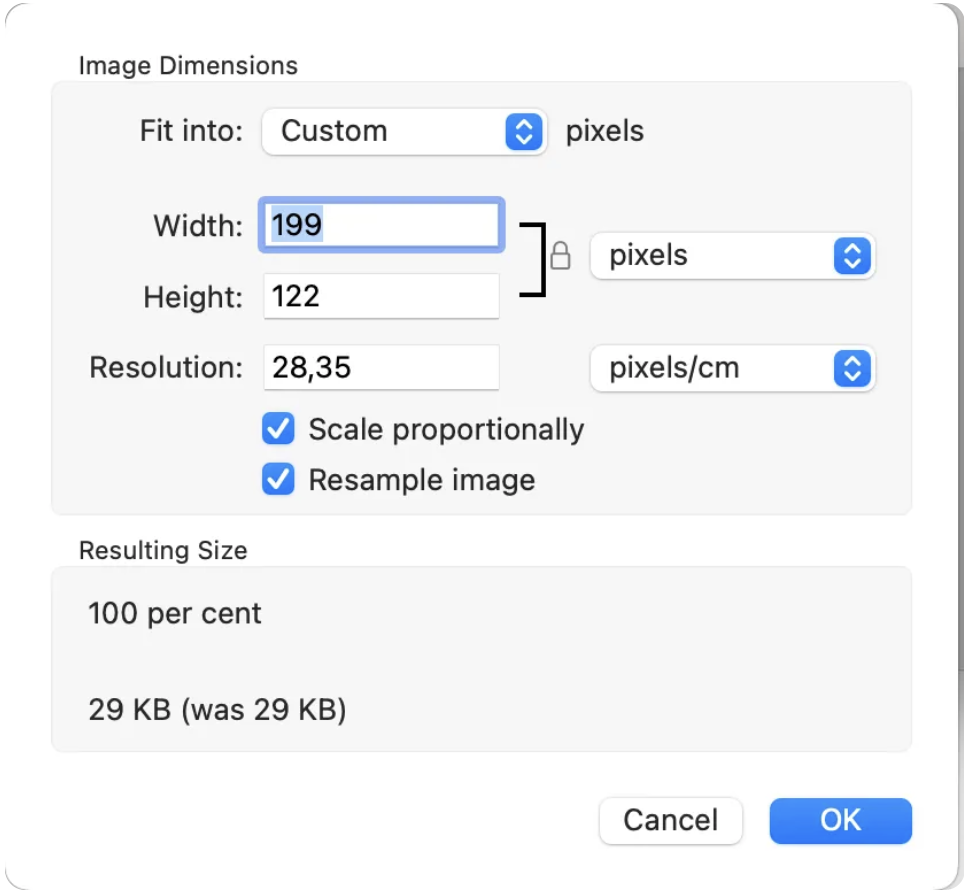Image resolution: width=964 pixels, height=890 pixels.
Task: Click the Height input containing 122
Action: pyautogui.click(x=380, y=296)
